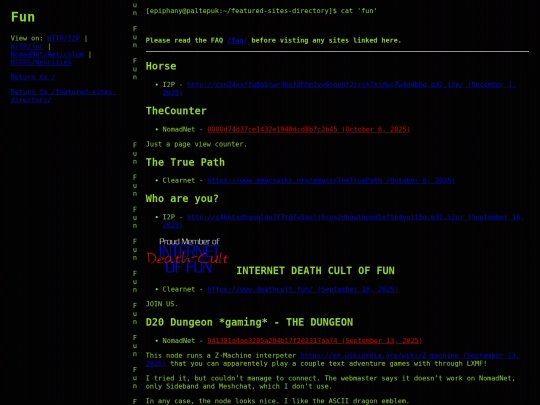The width and height of the screenshot is (540, 405).
Task: Click the 'Please read the FAQ' text
Action: (x=184, y=41)
